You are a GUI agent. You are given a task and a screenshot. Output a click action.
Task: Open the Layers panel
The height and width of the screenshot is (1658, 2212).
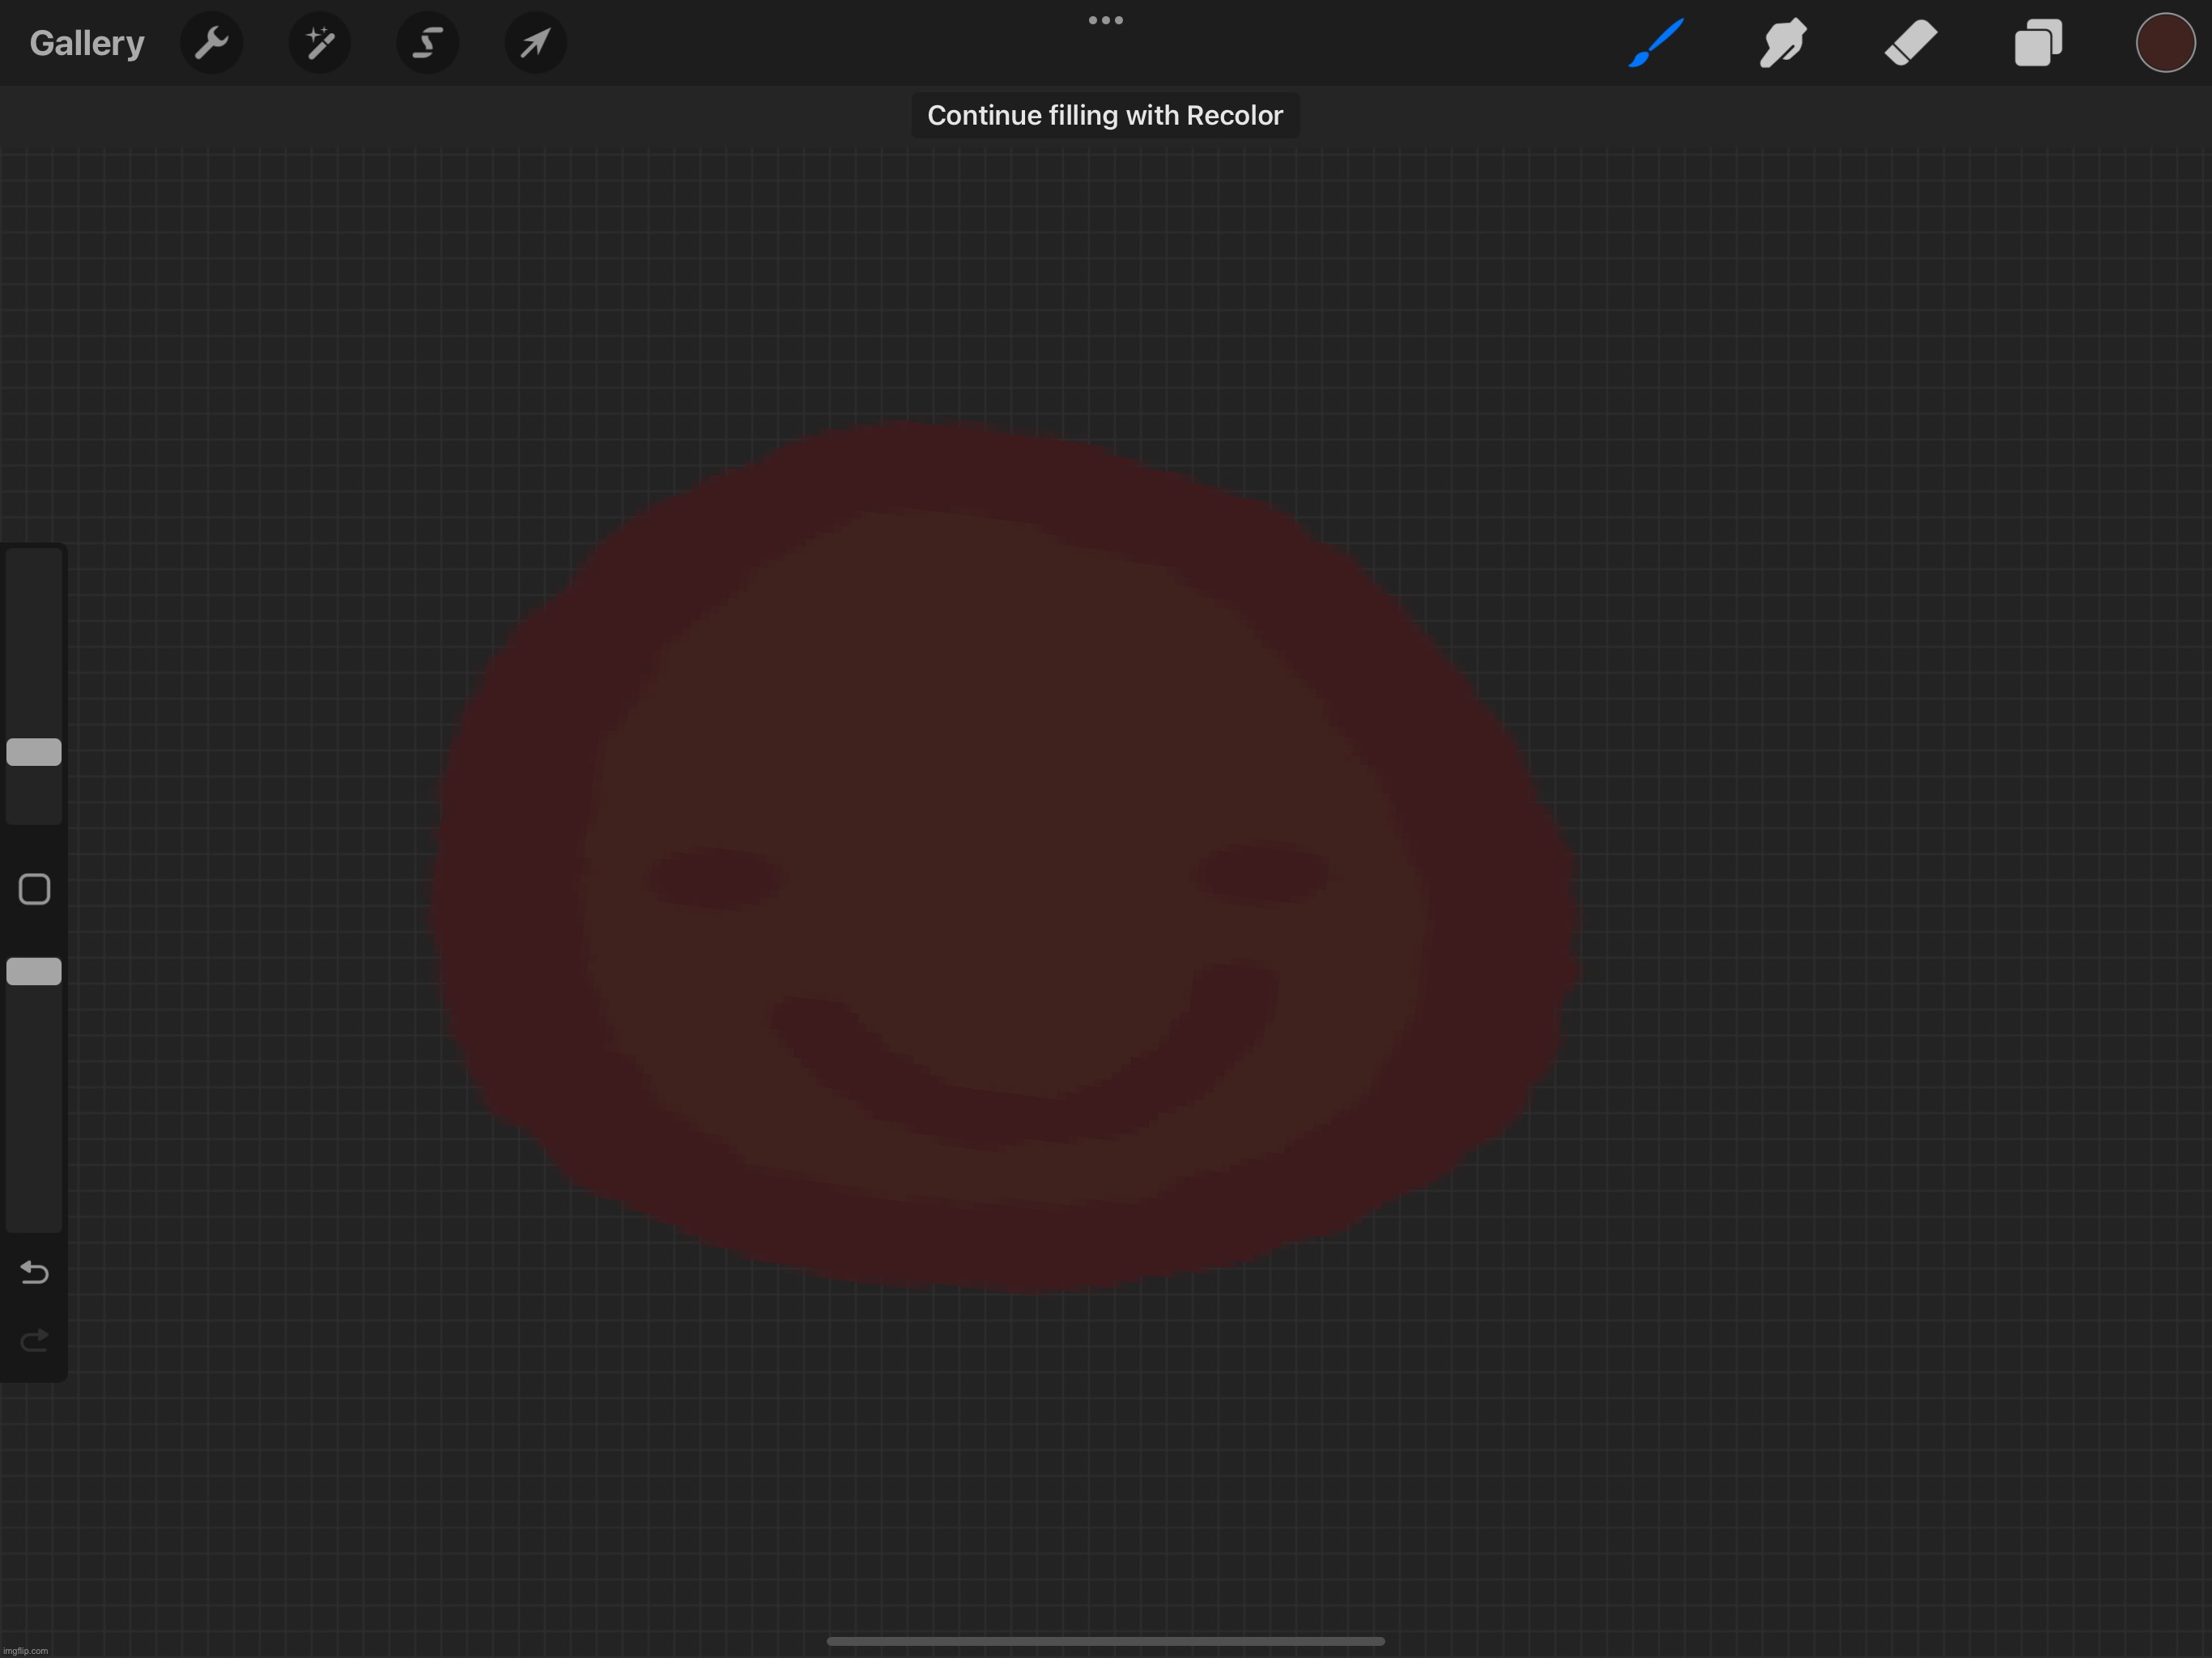[x=2038, y=43]
